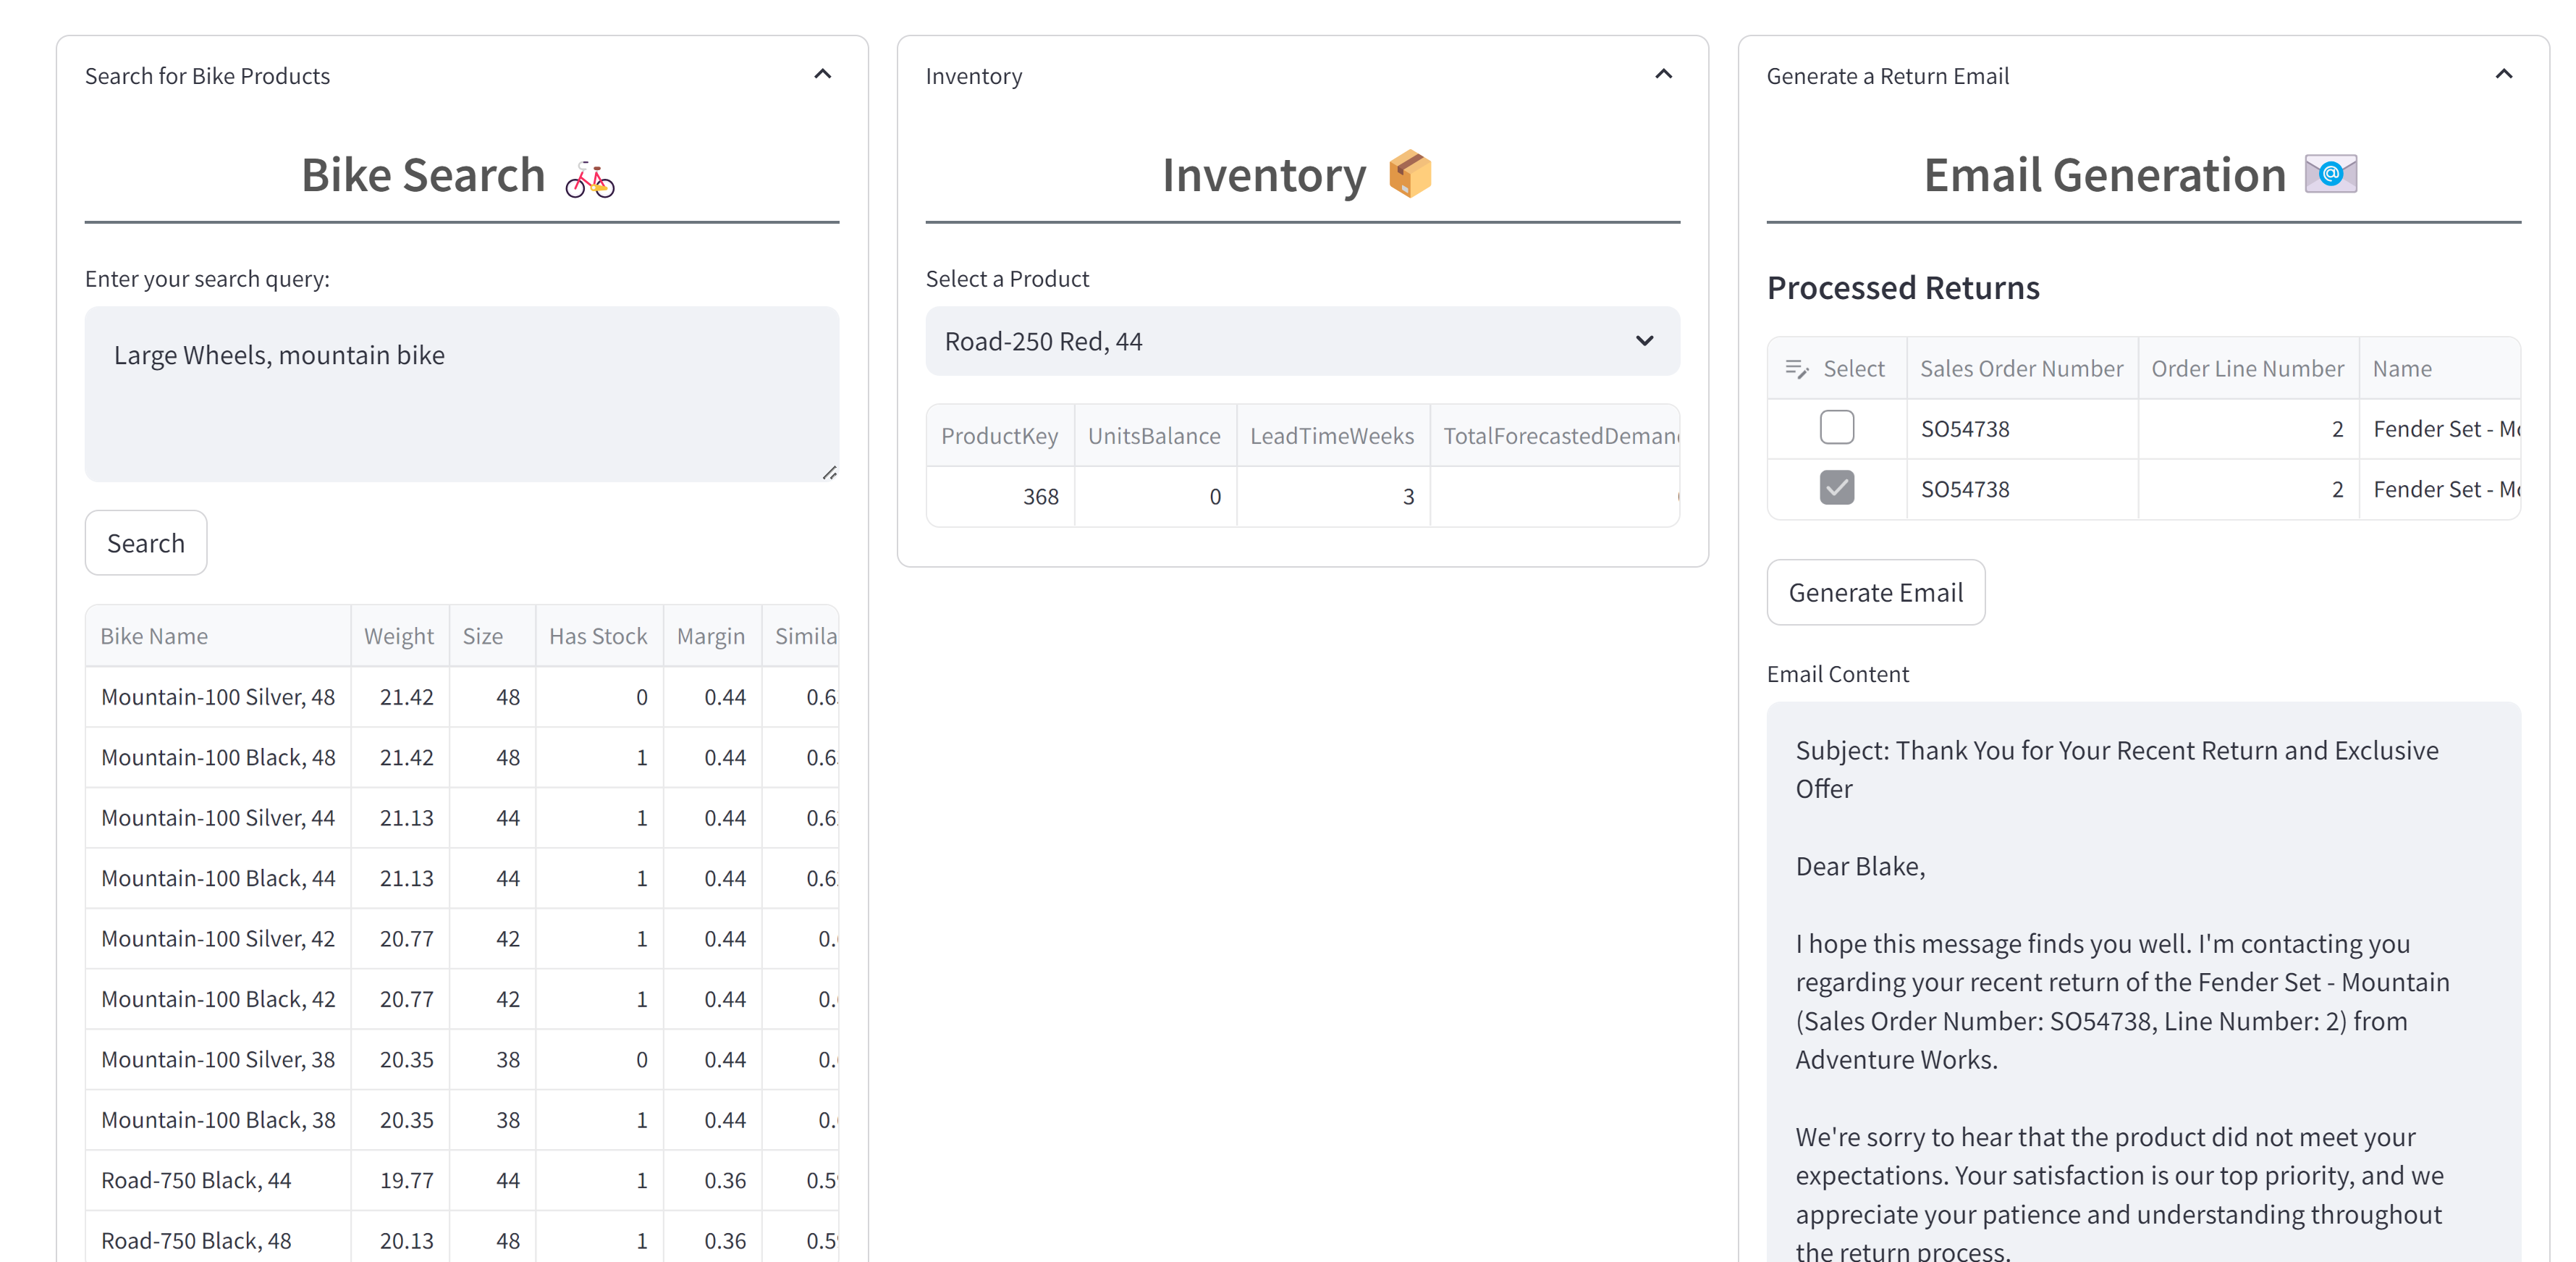Sort by Has Stock column header
Screen dimensions: 2576x1262
click(x=598, y=637)
